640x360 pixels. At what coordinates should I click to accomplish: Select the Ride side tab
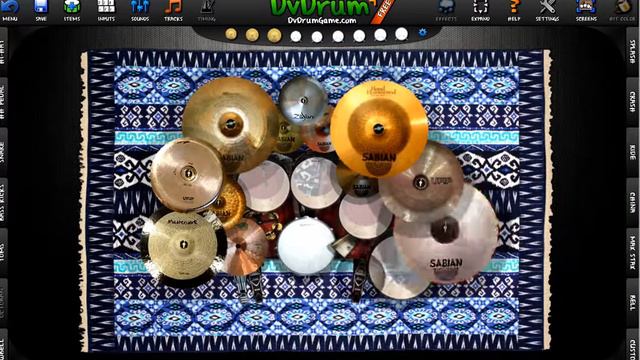click(x=633, y=152)
